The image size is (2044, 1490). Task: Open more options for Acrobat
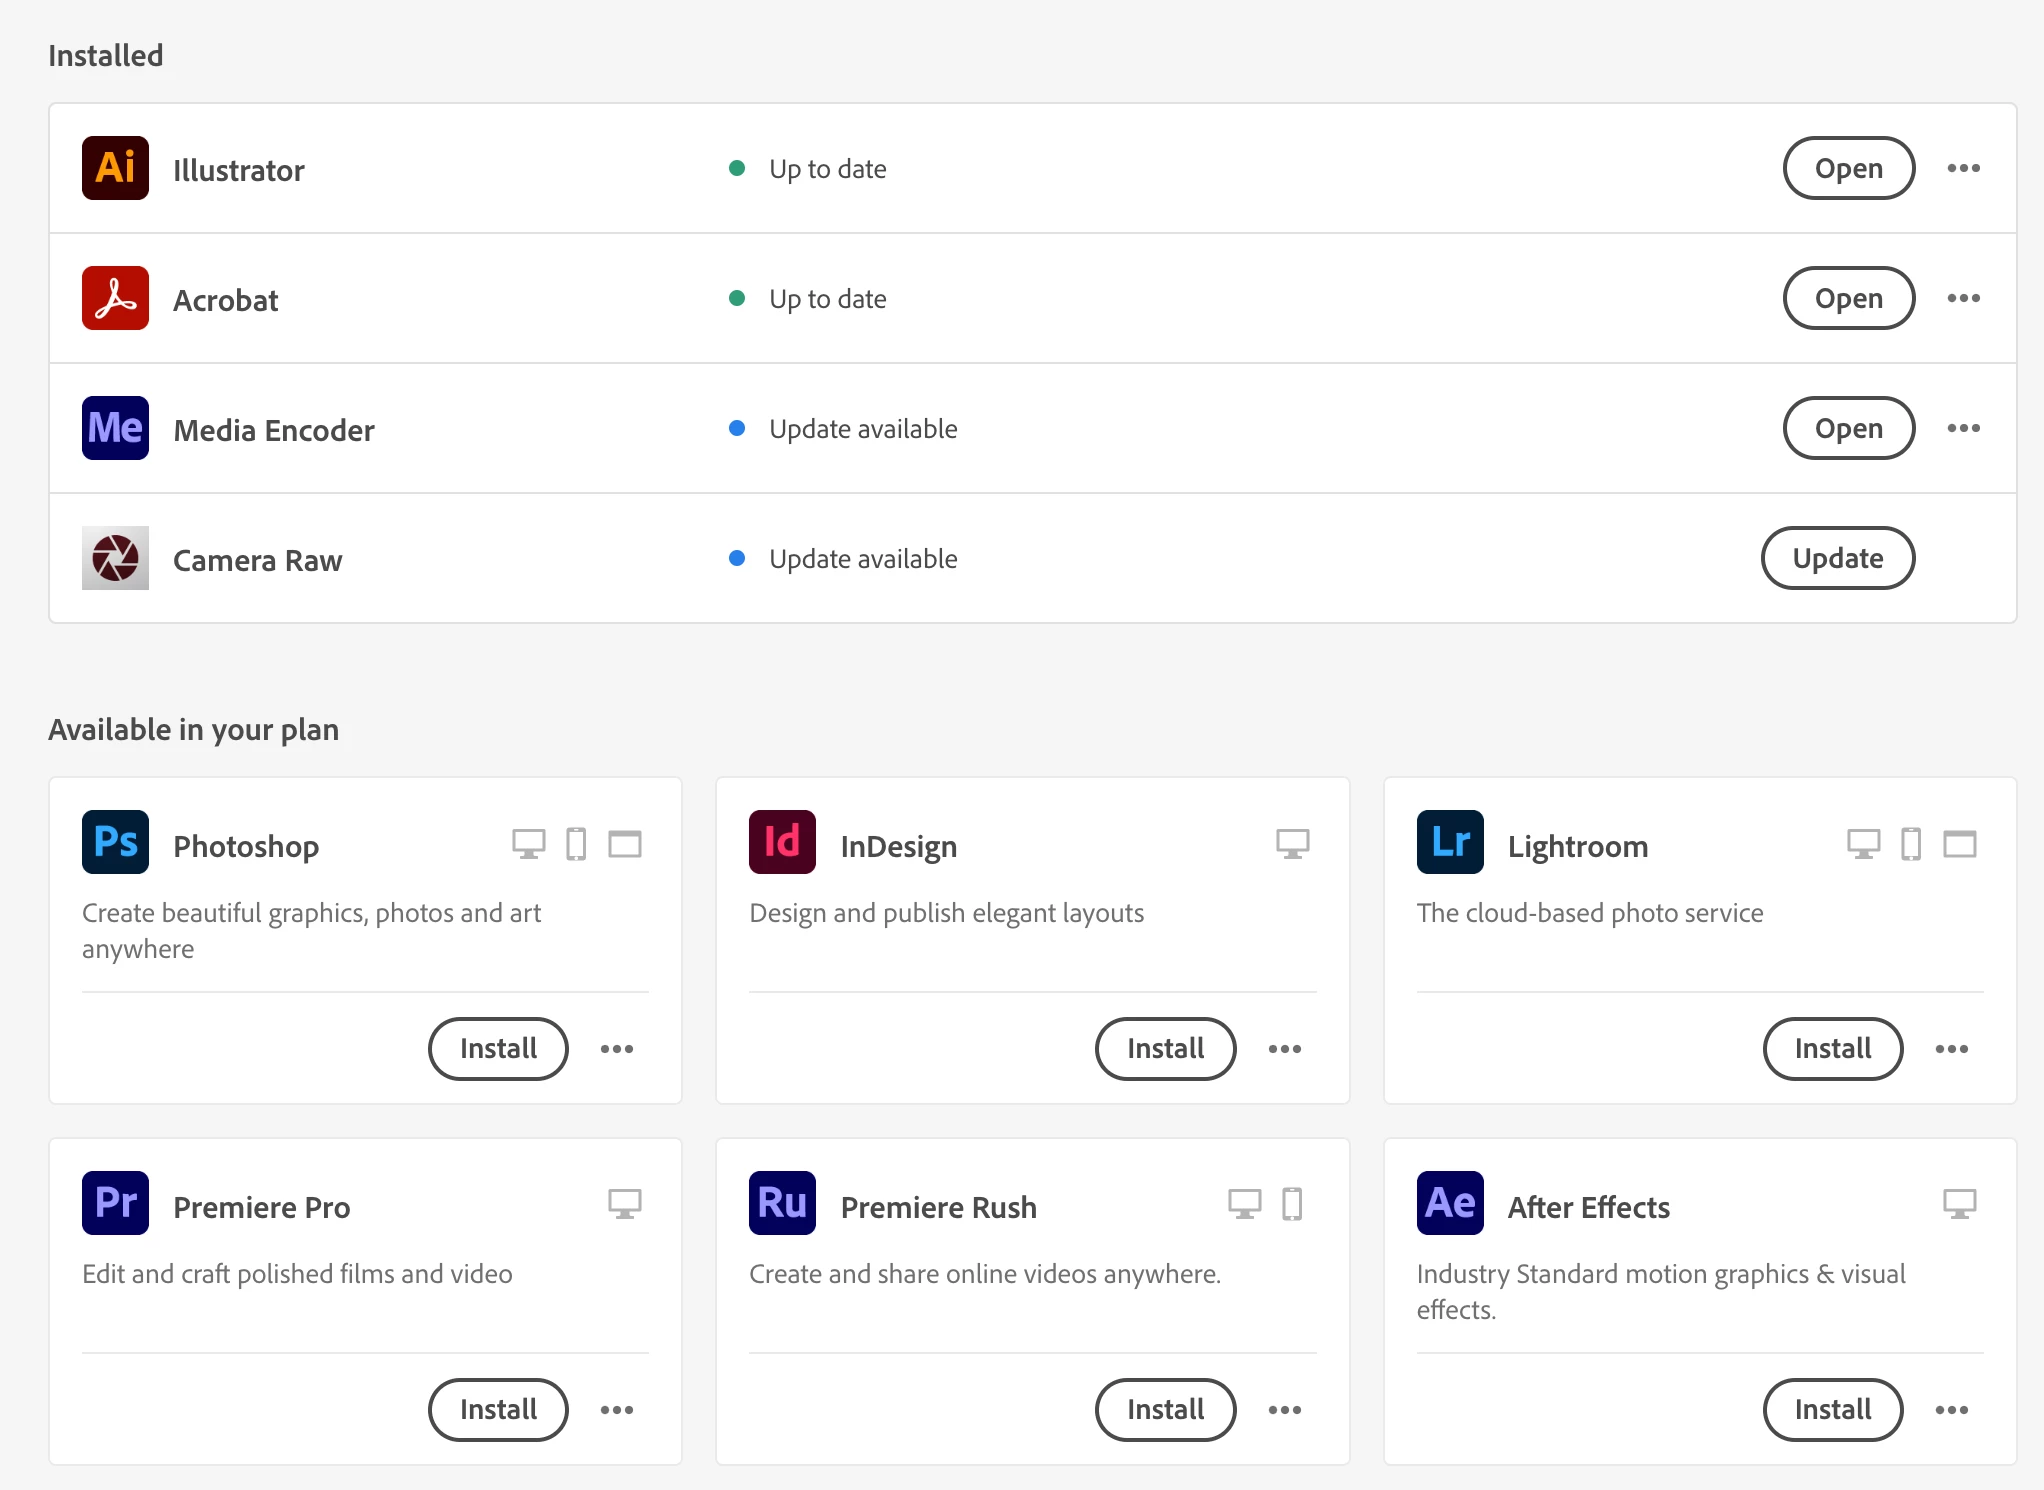point(1963,298)
